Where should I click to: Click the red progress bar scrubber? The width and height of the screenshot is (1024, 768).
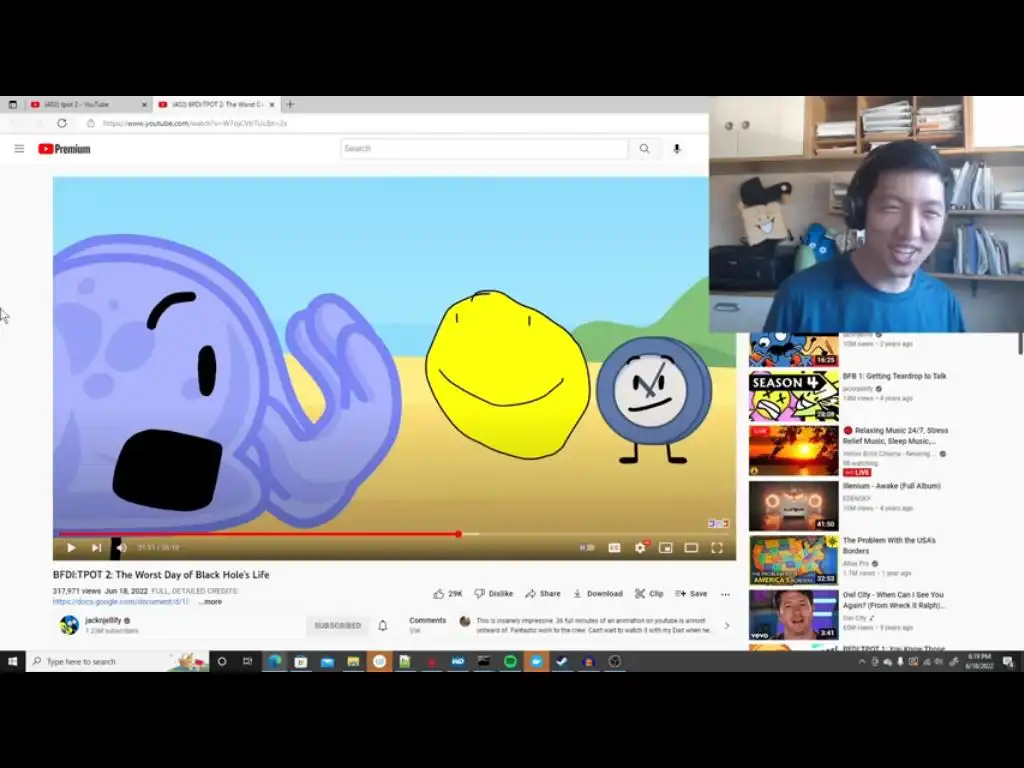click(x=458, y=534)
